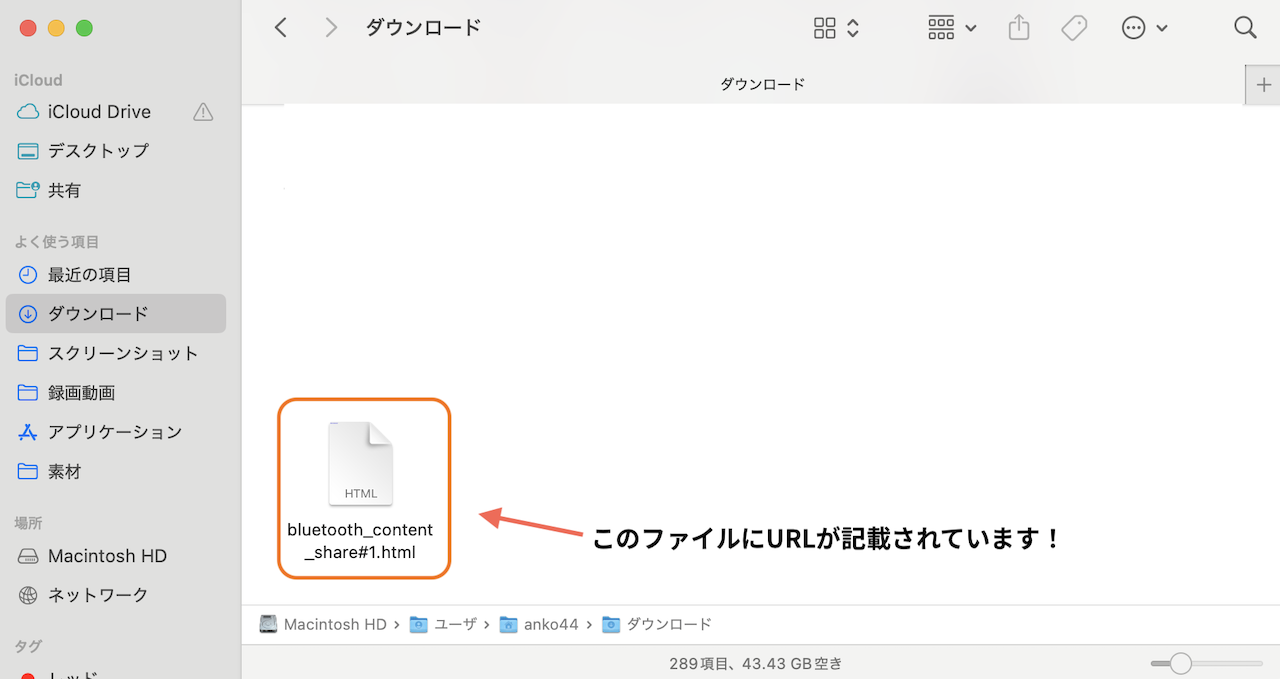1280x679 pixels.
Task: Open iCloud Drive in the sidebar
Action: (99, 112)
